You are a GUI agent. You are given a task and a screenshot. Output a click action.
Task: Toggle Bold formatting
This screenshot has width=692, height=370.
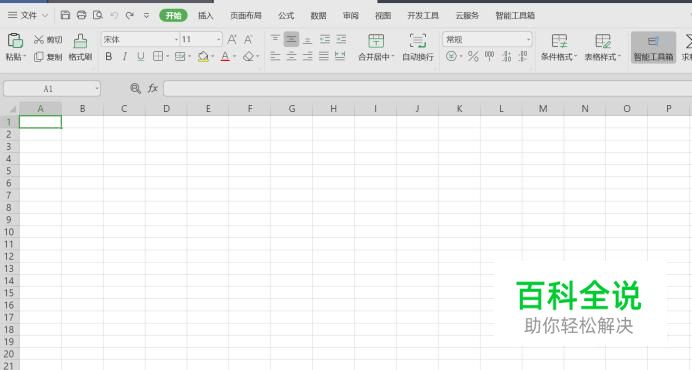click(x=109, y=57)
